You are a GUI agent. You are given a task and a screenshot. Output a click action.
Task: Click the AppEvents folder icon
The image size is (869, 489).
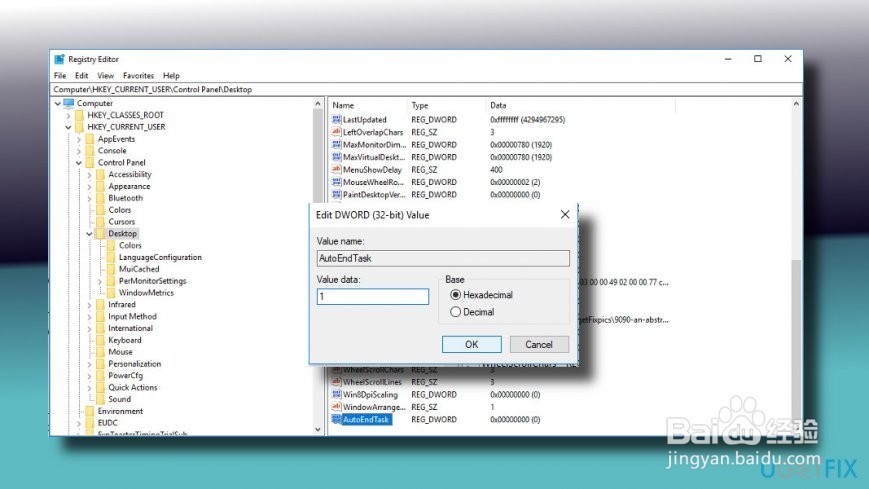point(90,139)
